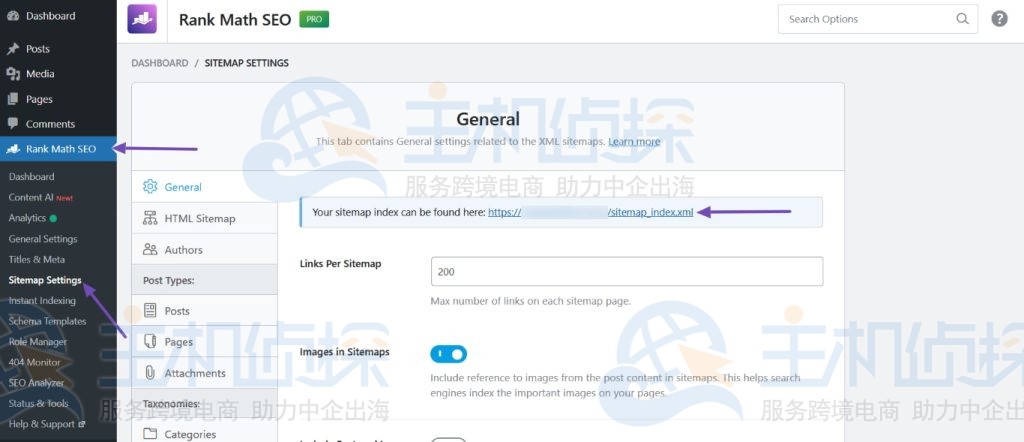Click the Taxonomies: section heading
1024x442 pixels.
tap(171, 403)
